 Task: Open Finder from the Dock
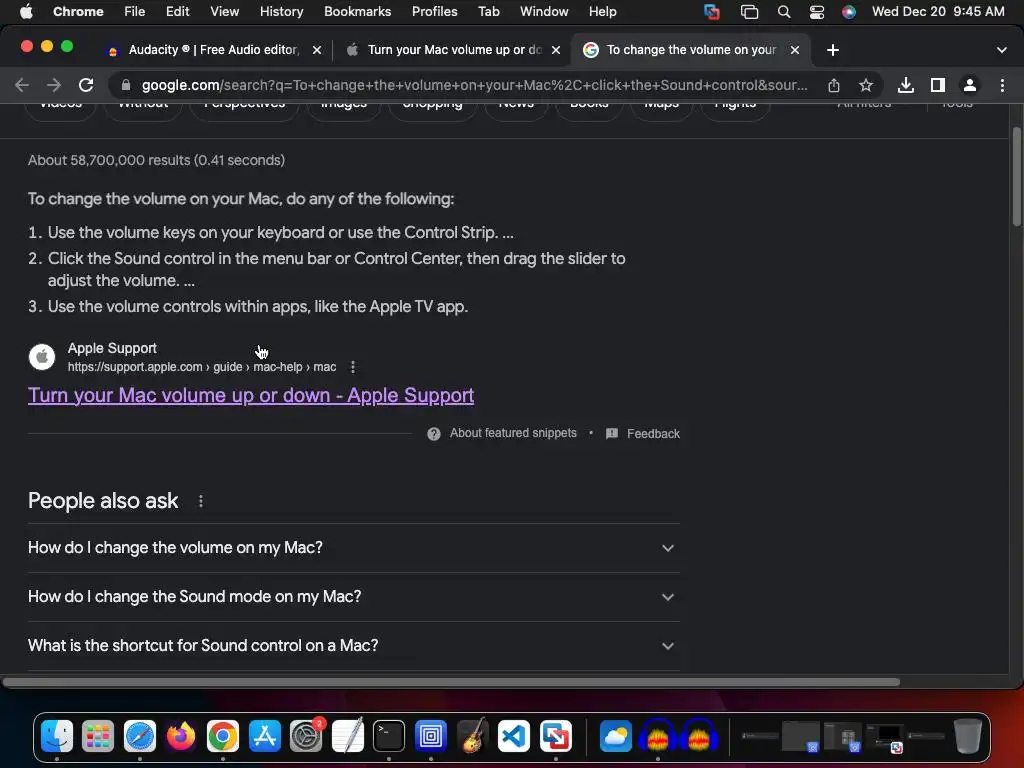click(57, 737)
